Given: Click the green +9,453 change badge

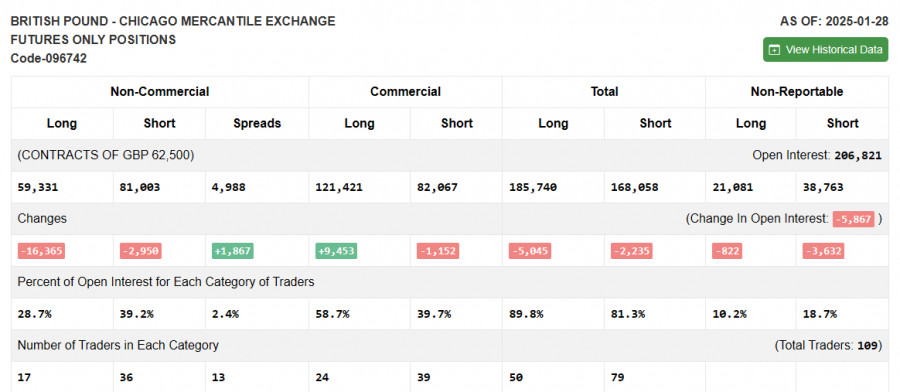Looking at the screenshot, I should (336, 251).
